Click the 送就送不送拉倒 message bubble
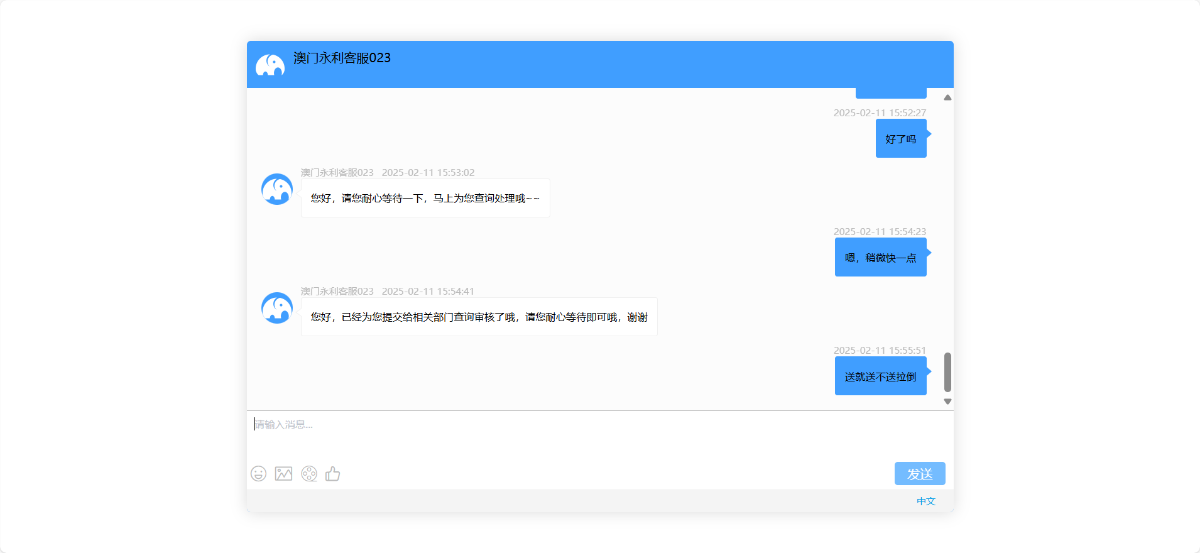 880,376
